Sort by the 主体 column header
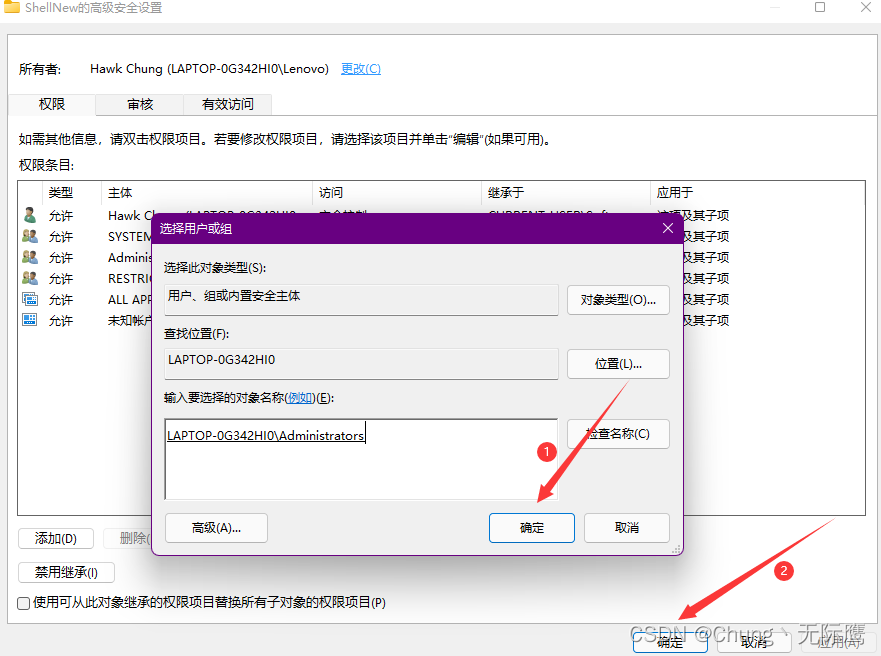The width and height of the screenshot is (881, 656). coord(207,193)
